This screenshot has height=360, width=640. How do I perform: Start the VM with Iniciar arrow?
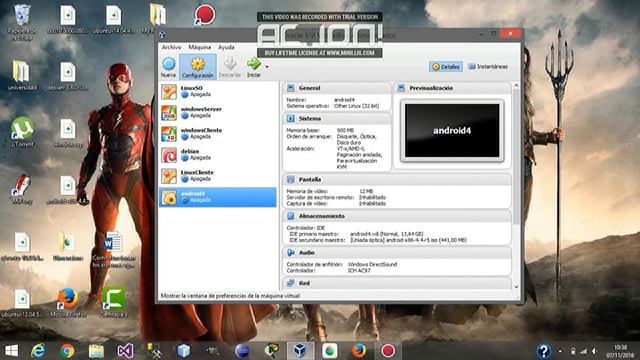253,67
